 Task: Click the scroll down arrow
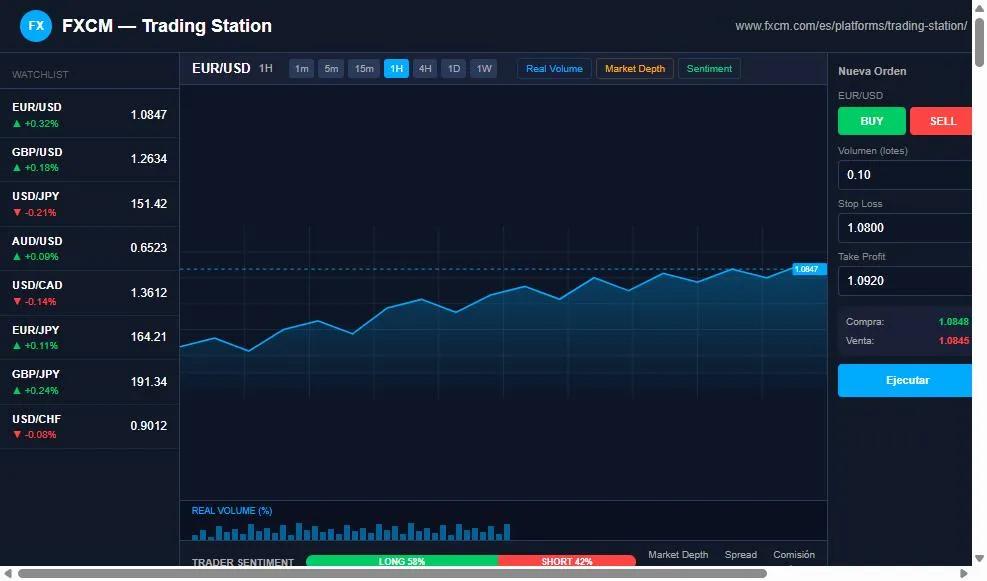tap(979, 558)
